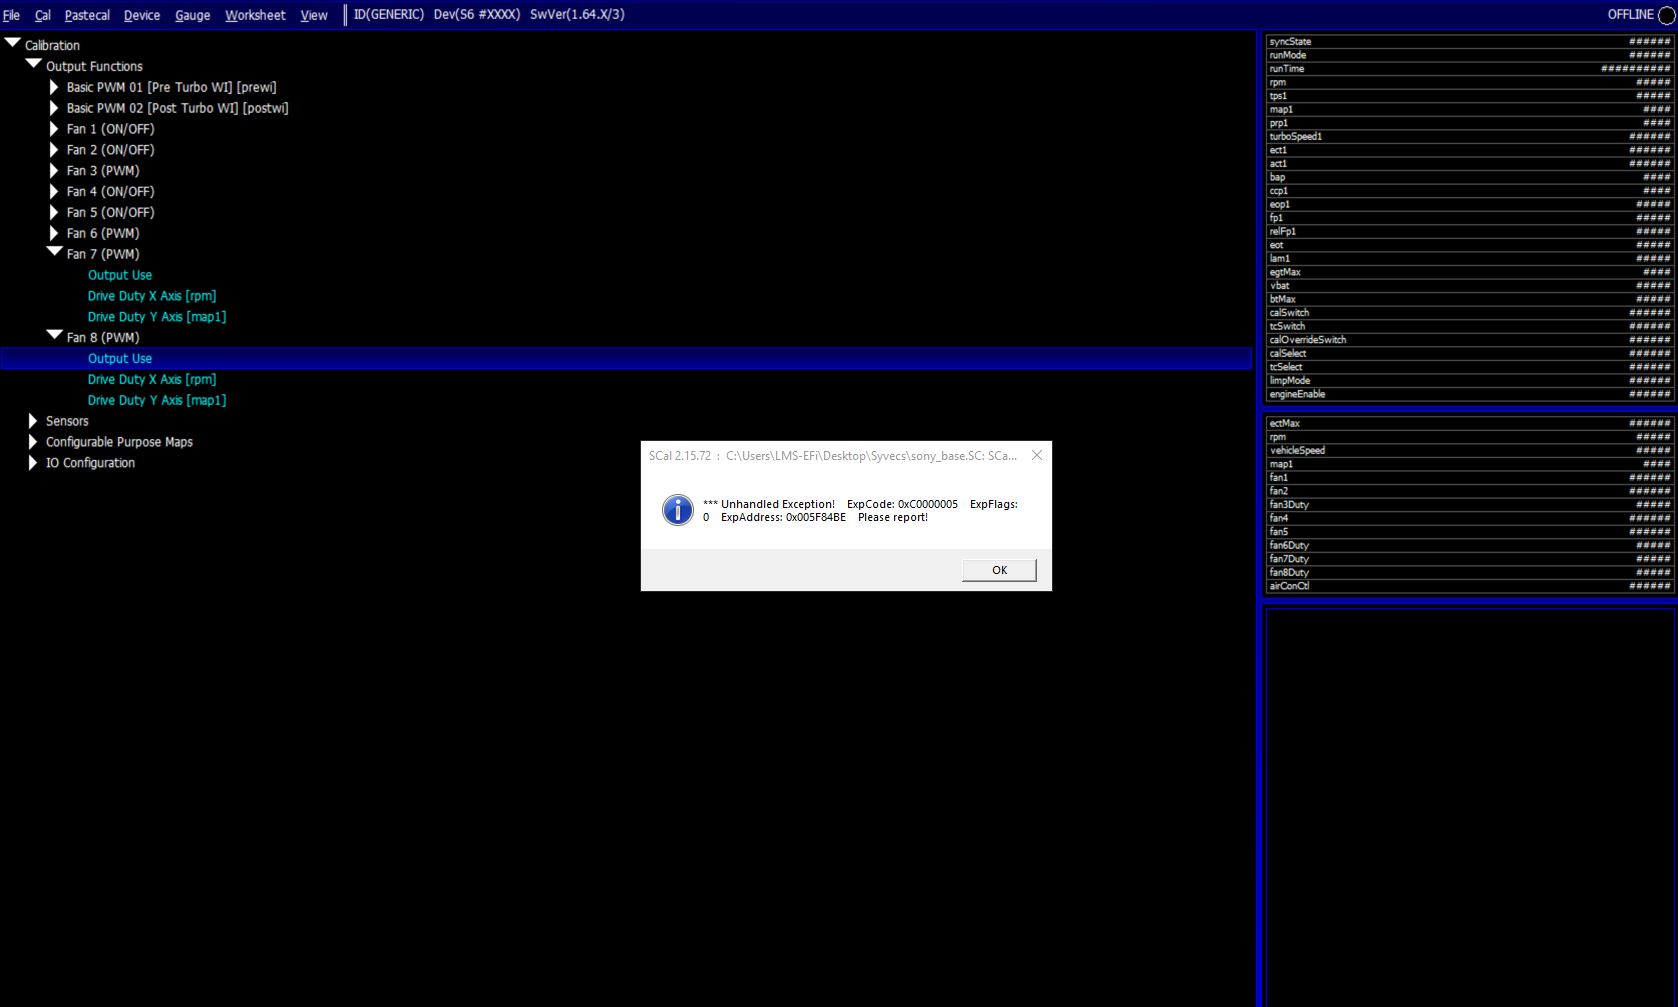1678x1007 pixels.
Task: Collapse the Output Functions node
Action: [x=34, y=64]
